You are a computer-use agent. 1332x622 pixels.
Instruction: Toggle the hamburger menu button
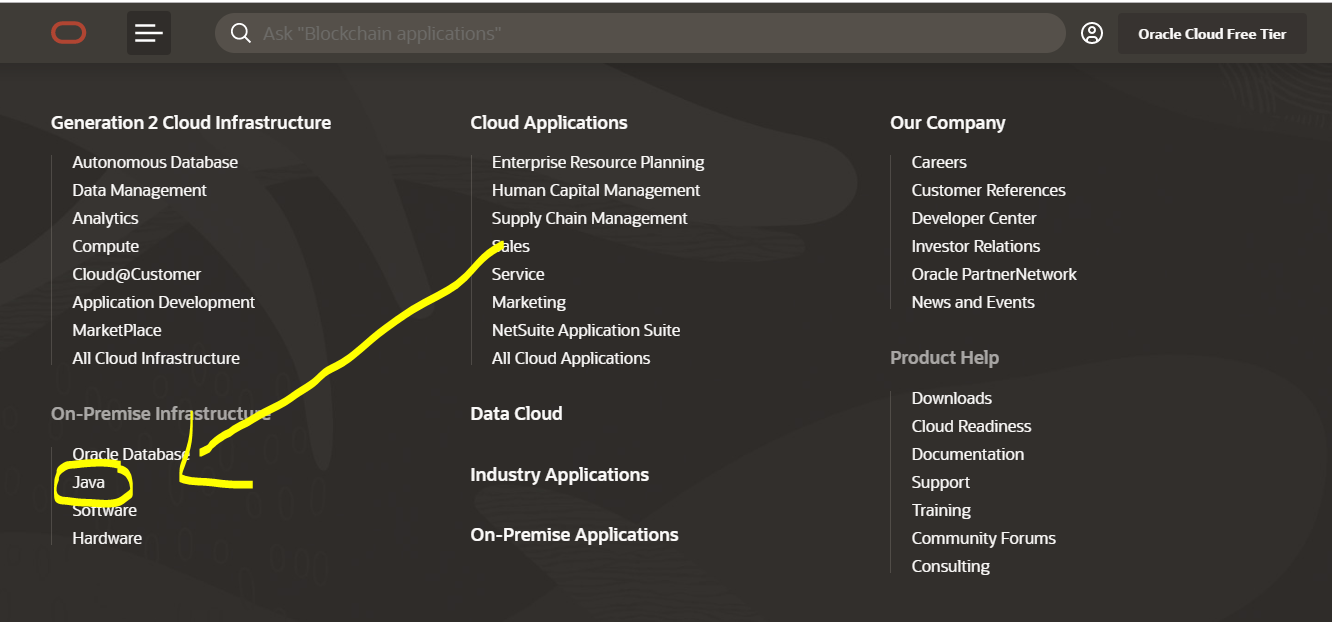click(x=149, y=33)
